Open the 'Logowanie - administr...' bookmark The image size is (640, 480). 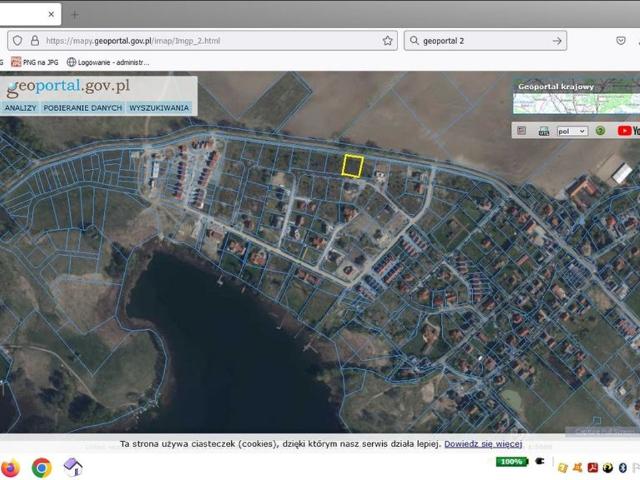click(x=112, y=62)
